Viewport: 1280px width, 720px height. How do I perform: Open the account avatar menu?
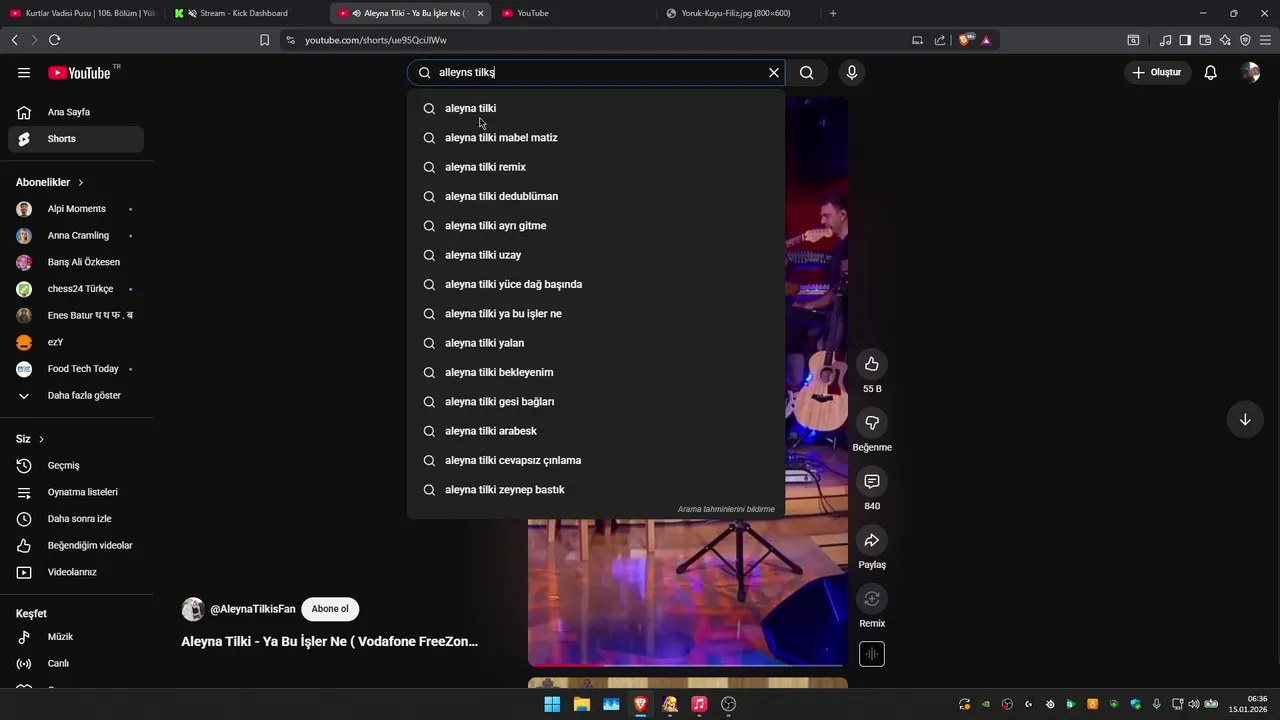1250,72
